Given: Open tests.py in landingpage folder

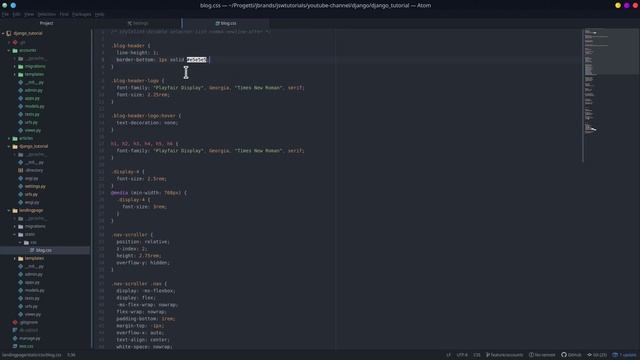Looking at the screenshot, I should [32, 298].
